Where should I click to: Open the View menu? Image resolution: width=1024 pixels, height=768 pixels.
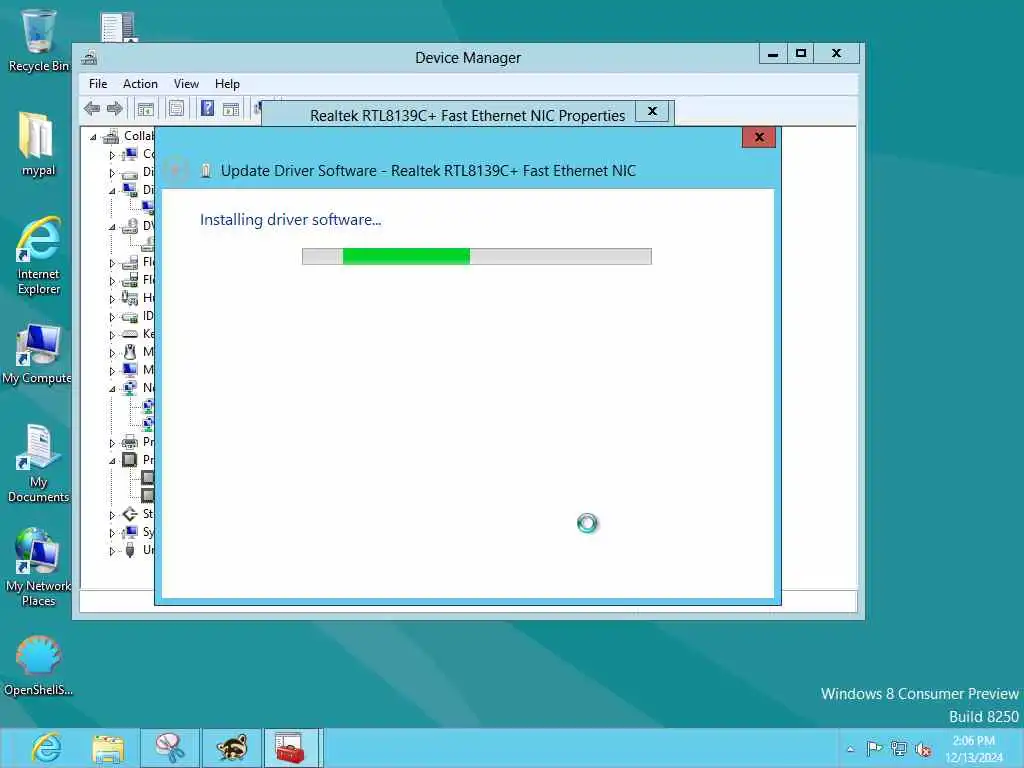click(x=186, y=84)
